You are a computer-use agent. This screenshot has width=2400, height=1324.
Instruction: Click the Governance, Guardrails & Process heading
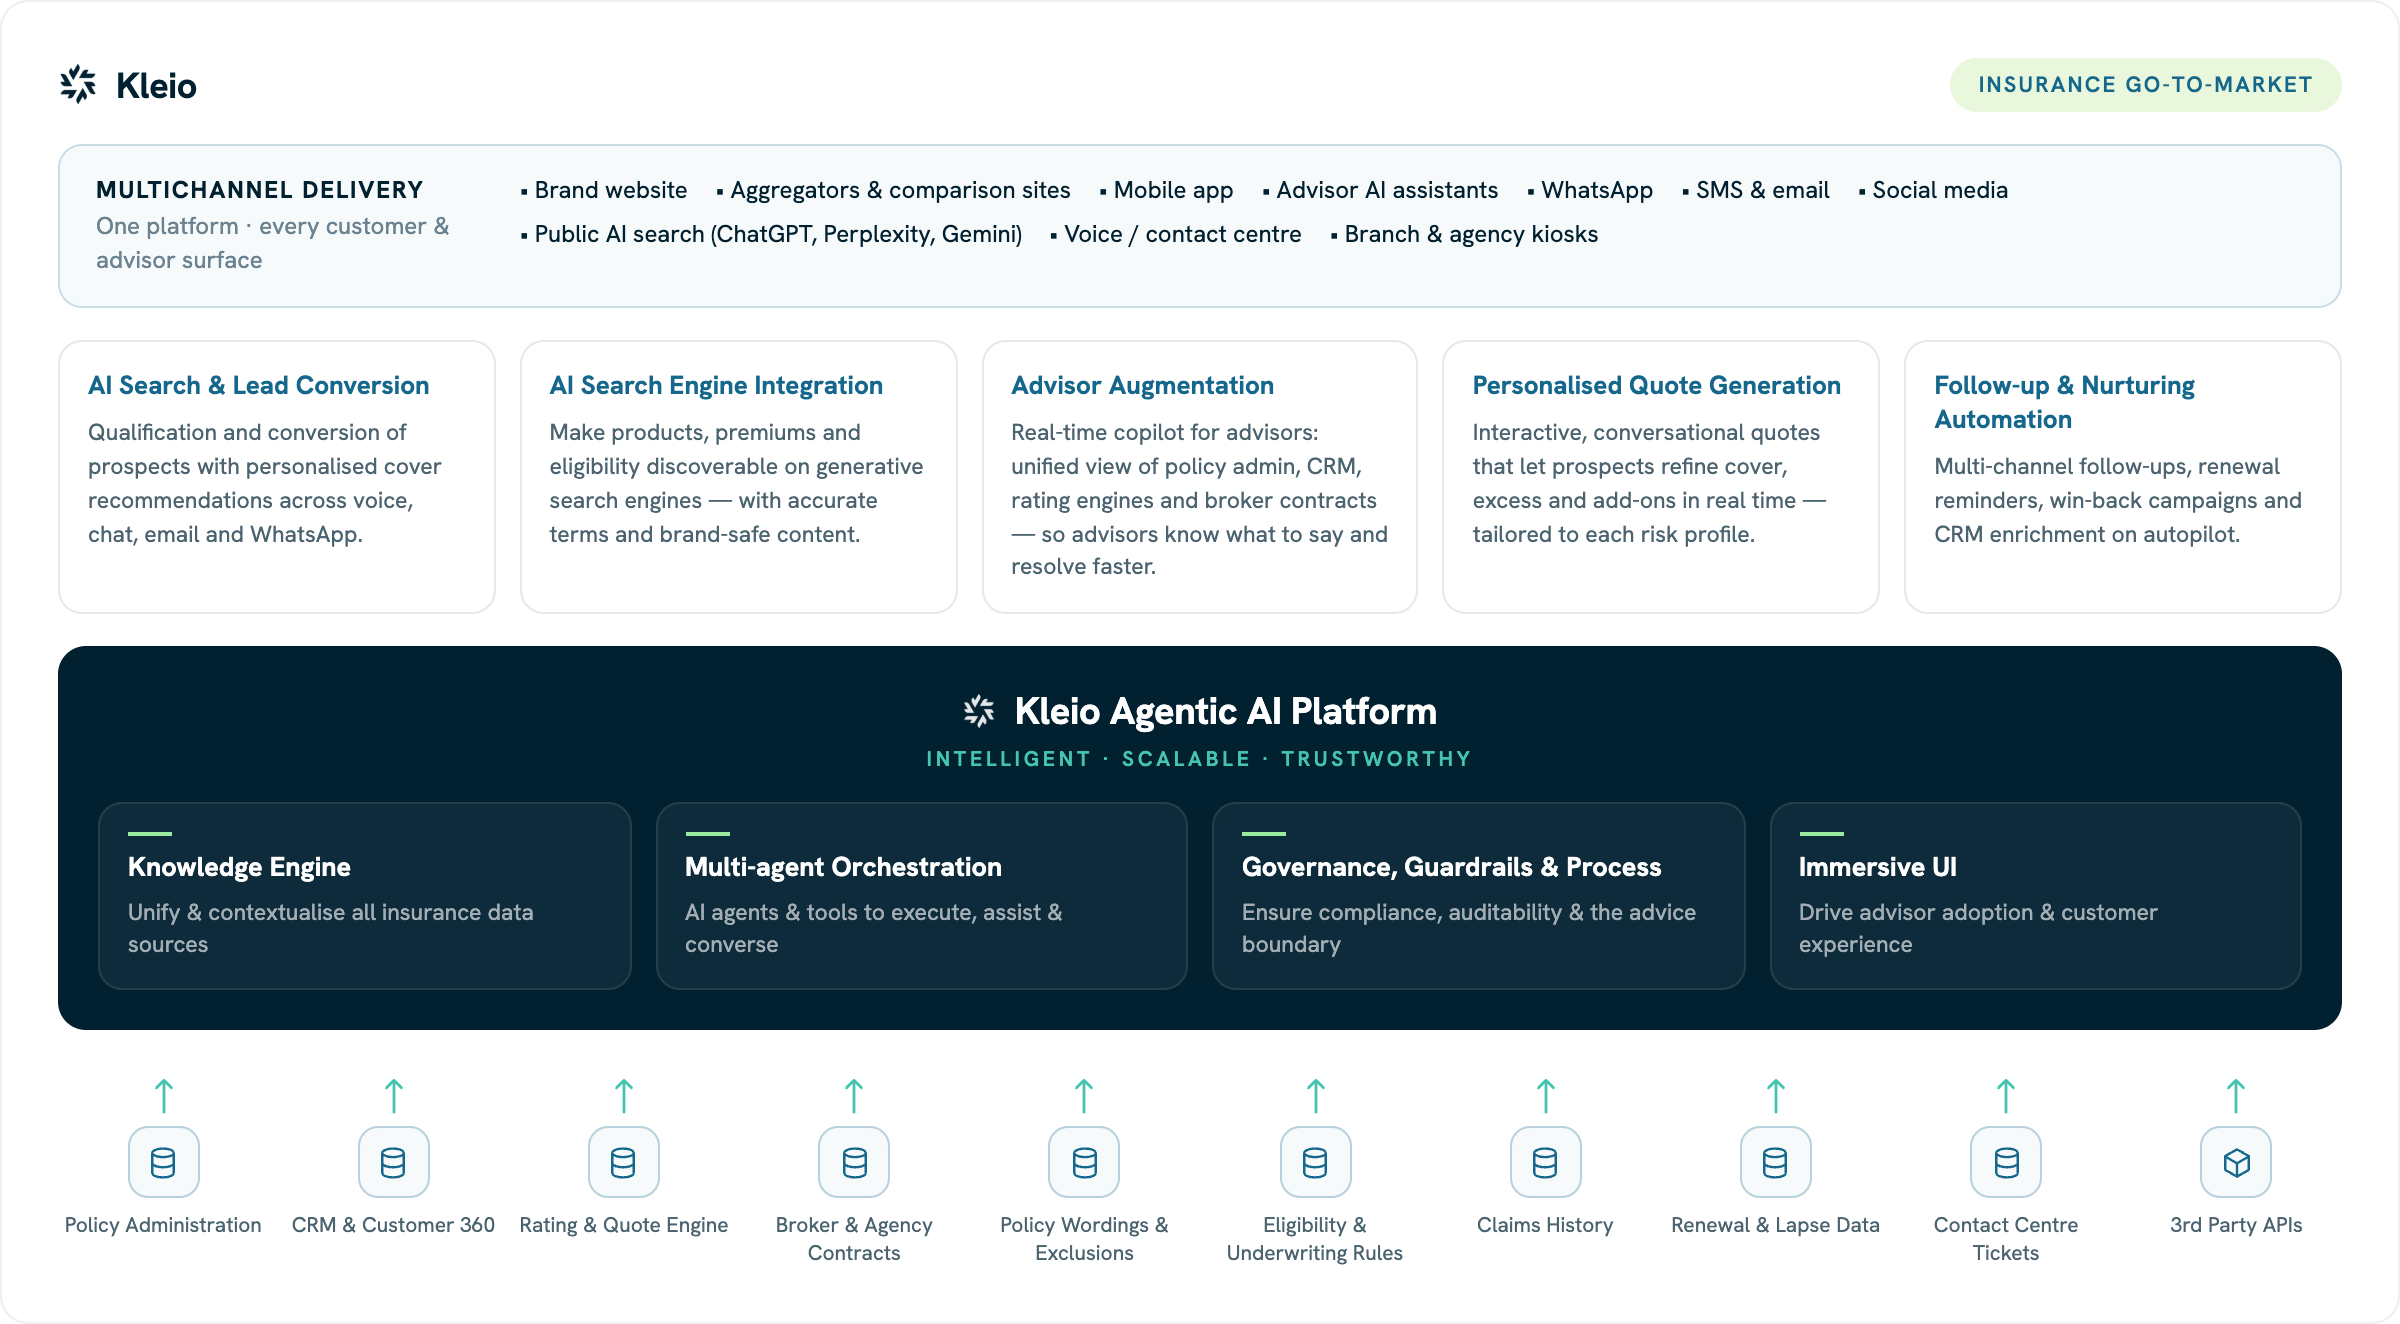(1451, 867)
